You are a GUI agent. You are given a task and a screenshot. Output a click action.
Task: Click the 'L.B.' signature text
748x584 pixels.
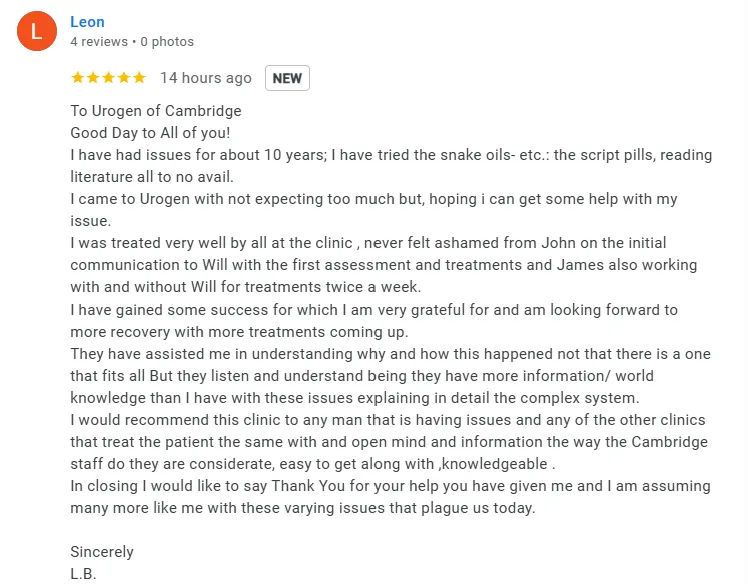click(x=83, y=573)
